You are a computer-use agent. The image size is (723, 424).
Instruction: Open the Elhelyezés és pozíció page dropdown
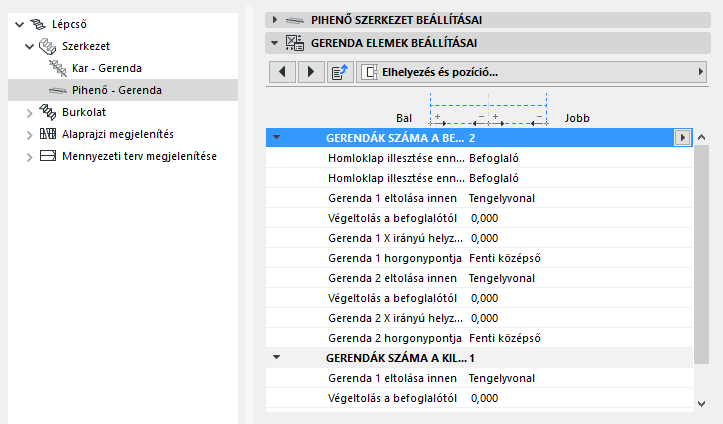(531, 72)
